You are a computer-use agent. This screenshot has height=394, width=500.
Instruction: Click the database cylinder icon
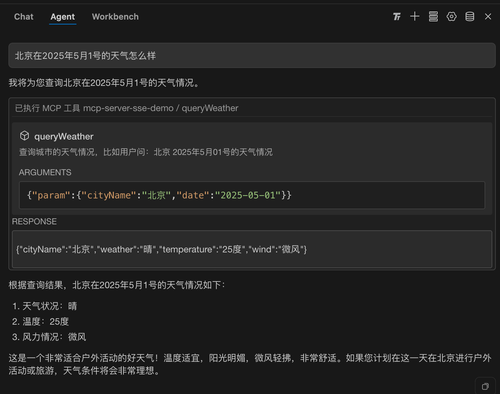470,16
